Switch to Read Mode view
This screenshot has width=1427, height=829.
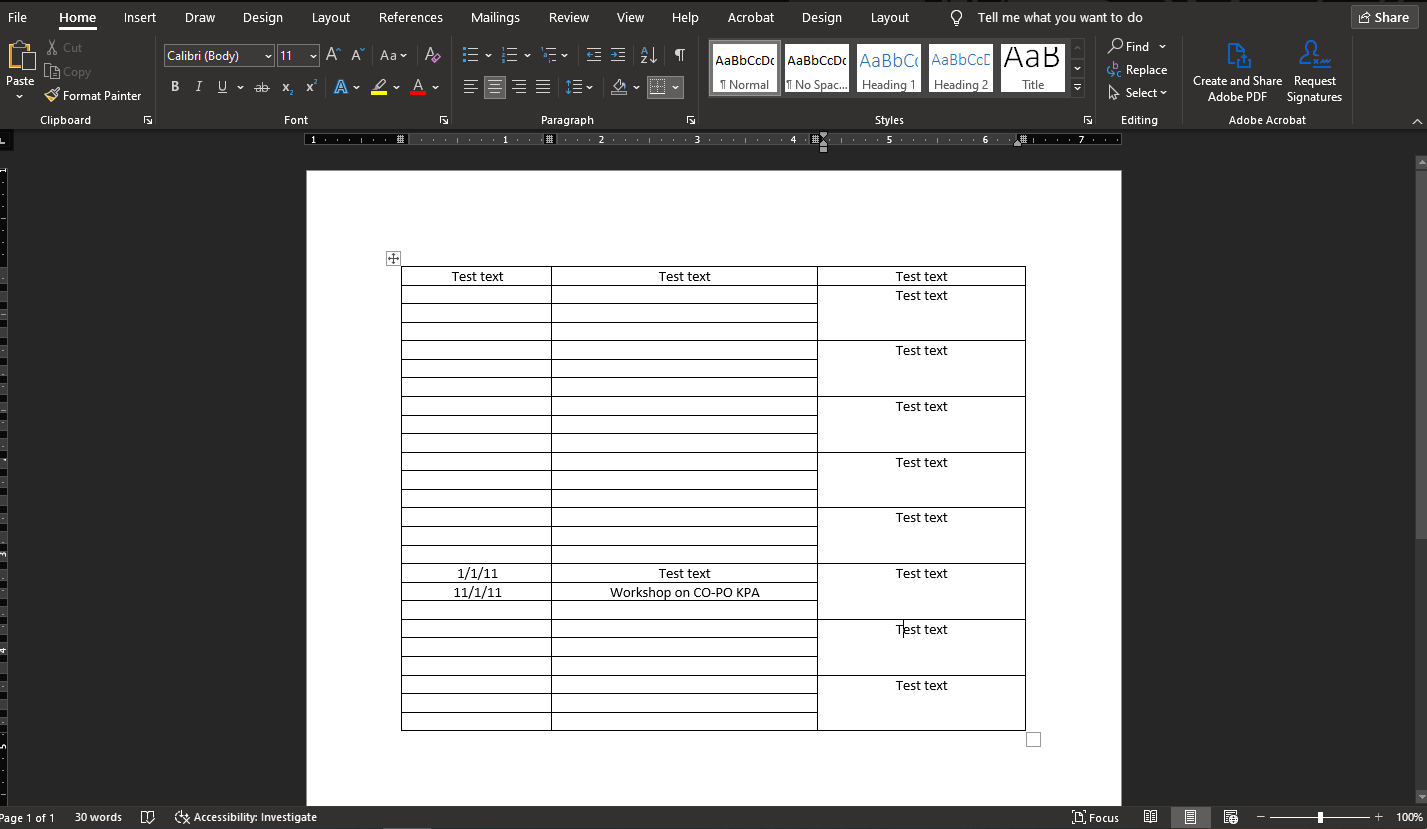[1151, 817]
